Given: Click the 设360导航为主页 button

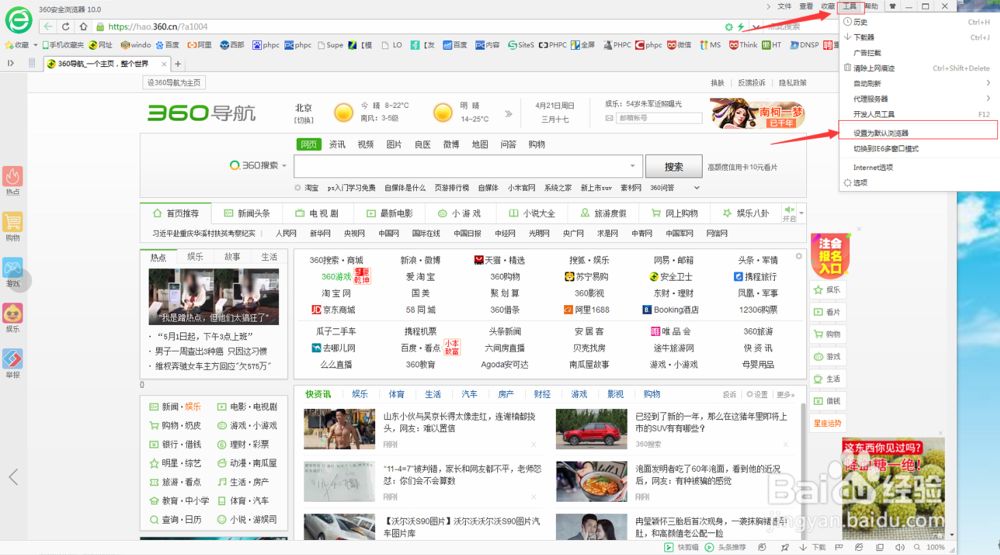Looking at the screenshot, I should (x=173, y=82).
